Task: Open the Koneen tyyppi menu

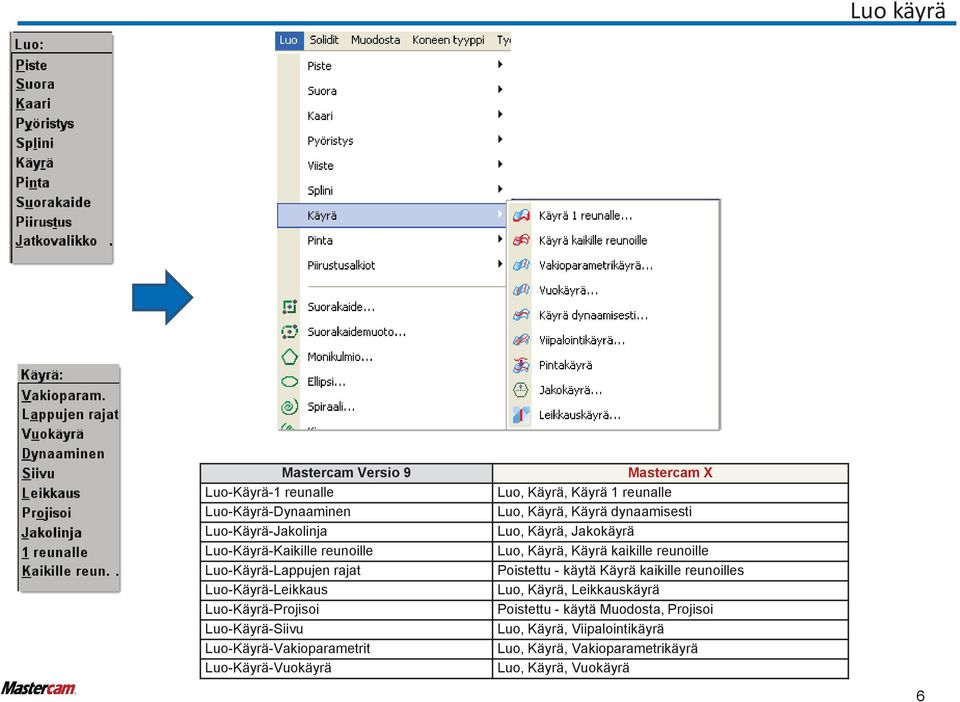Action: [448, 40]
